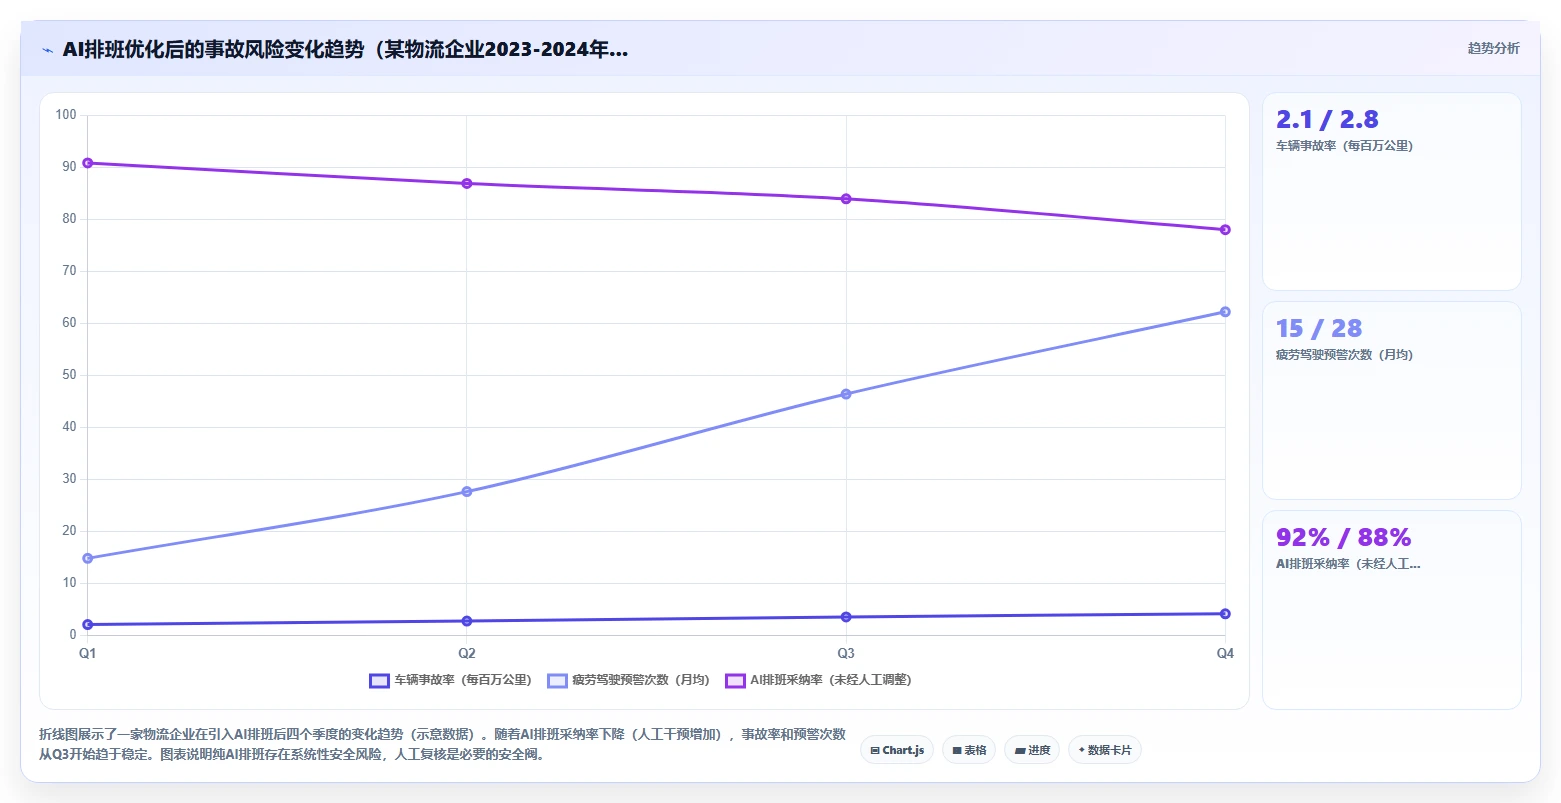Click the chart title AI排班优化后的事故风险变化趋势

pos(345,50)
